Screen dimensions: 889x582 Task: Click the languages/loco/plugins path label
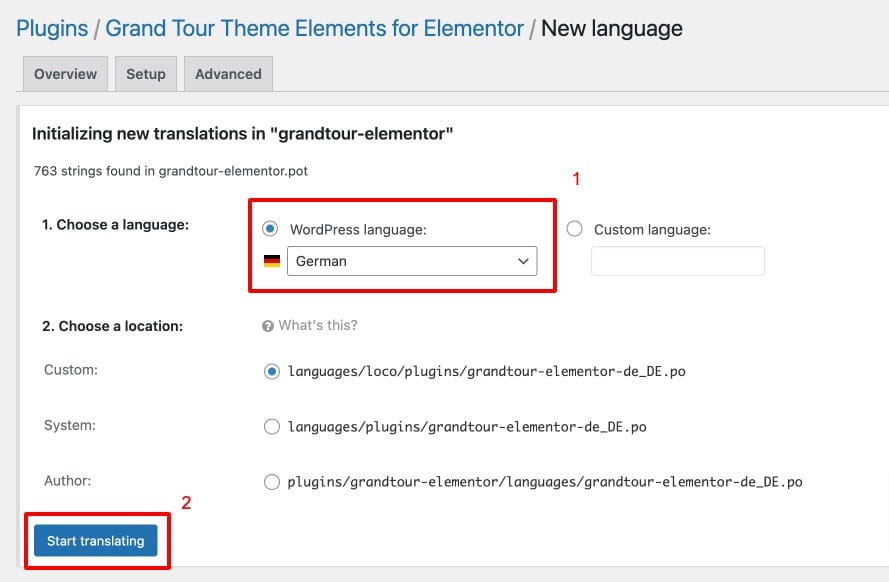coord(486,371)
